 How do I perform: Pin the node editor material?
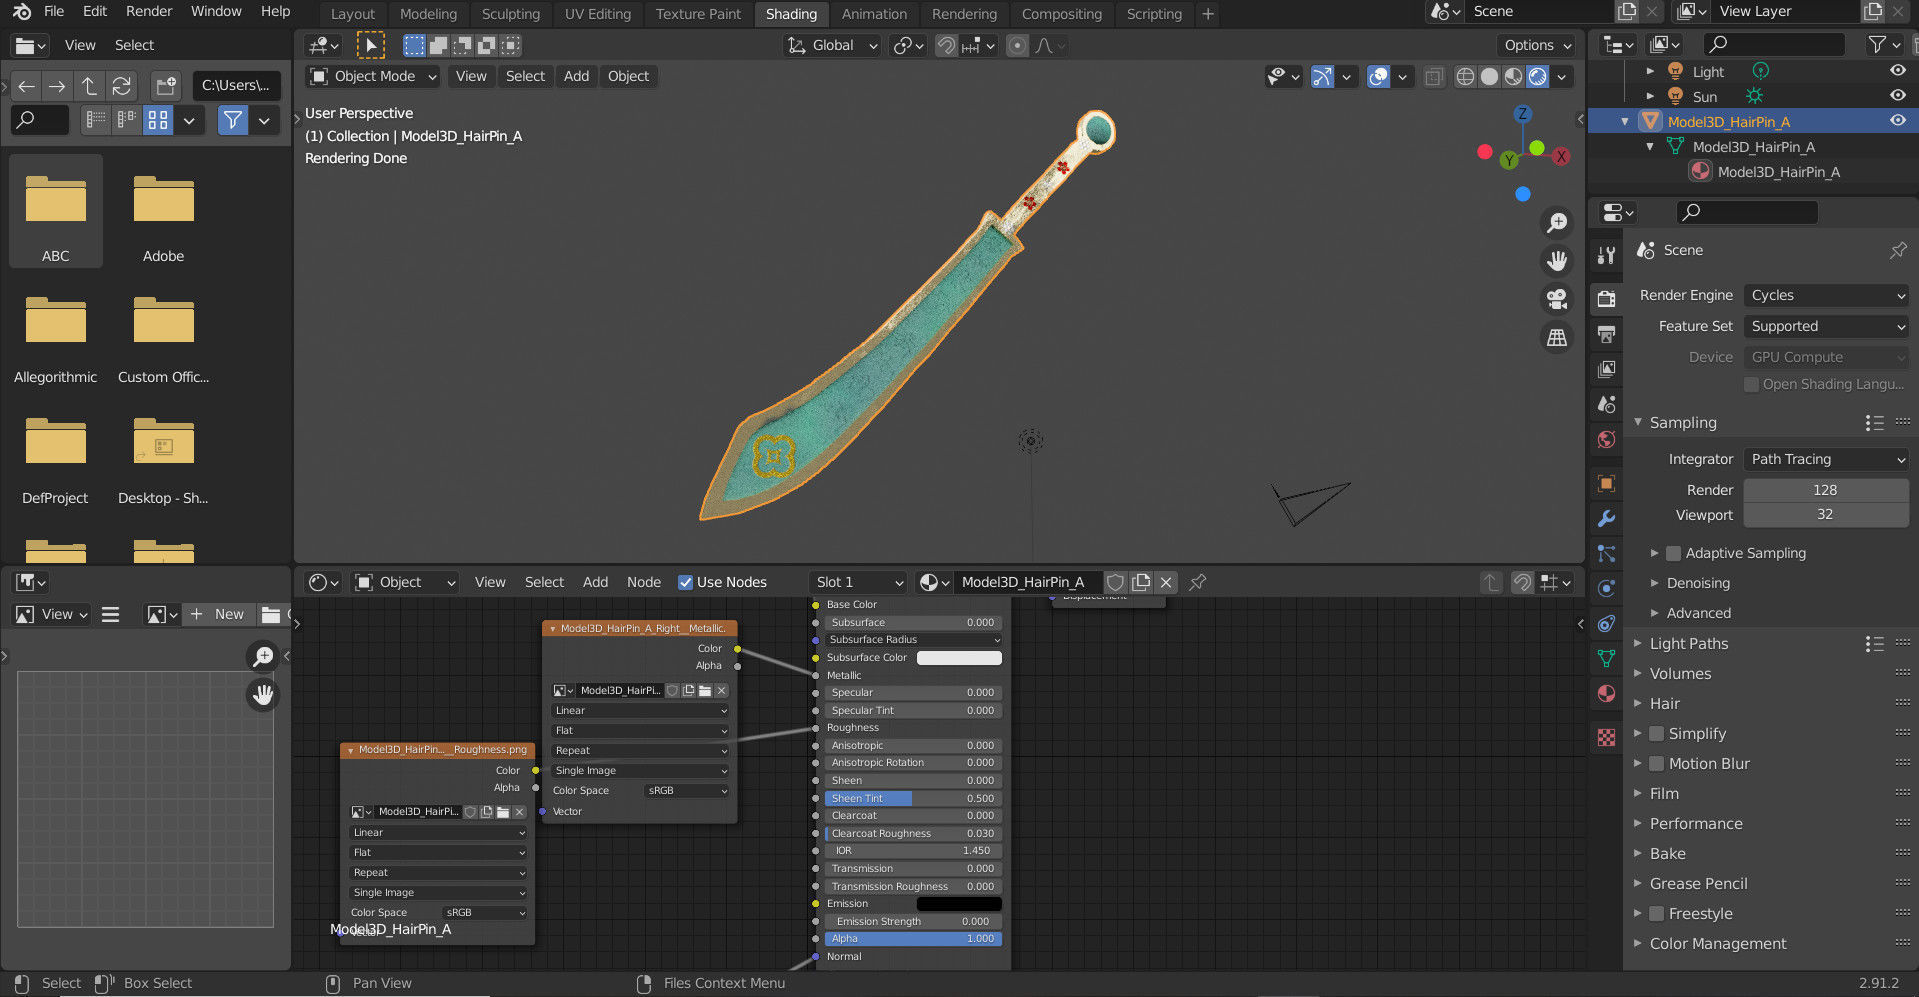coord(1197,582)
